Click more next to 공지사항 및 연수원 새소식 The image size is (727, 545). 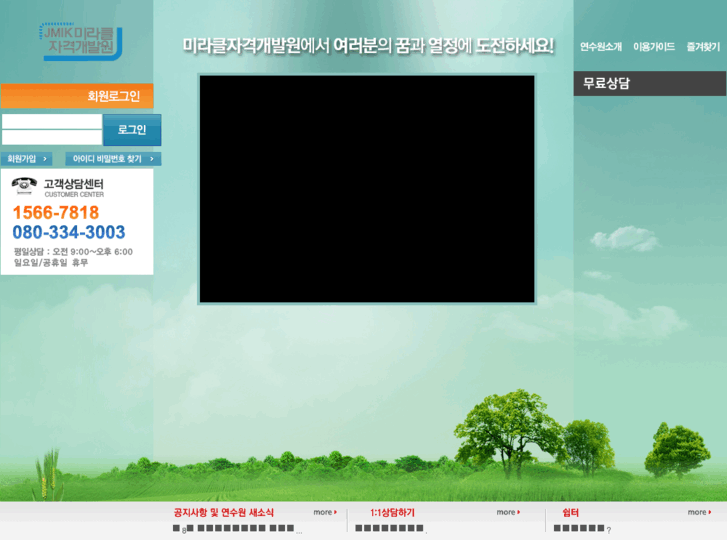325,512
